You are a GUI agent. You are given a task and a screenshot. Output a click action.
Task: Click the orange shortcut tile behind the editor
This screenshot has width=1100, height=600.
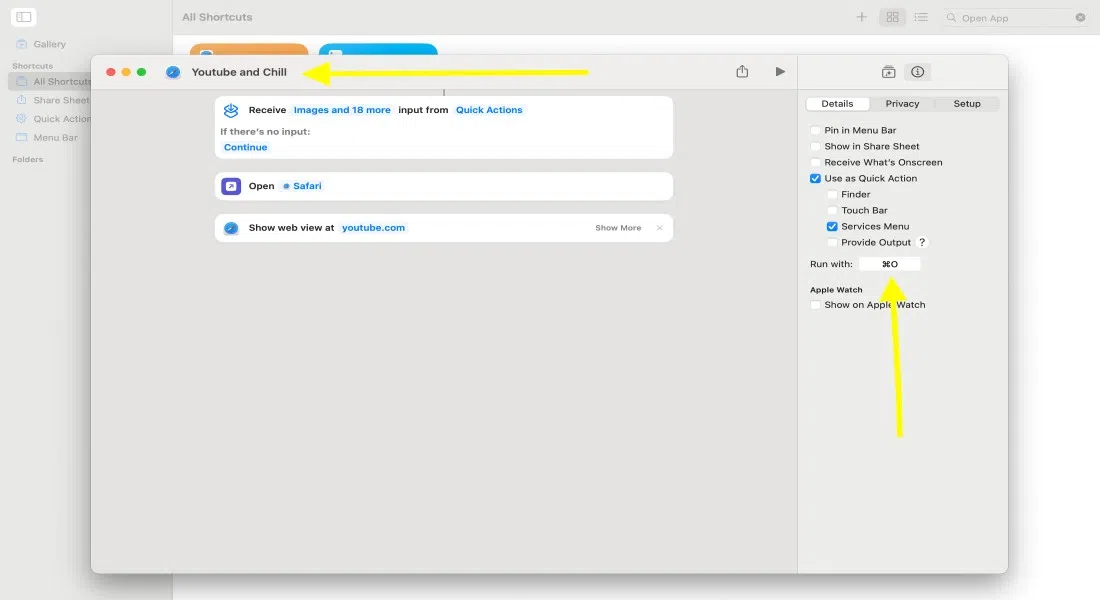tap(249, 49)
